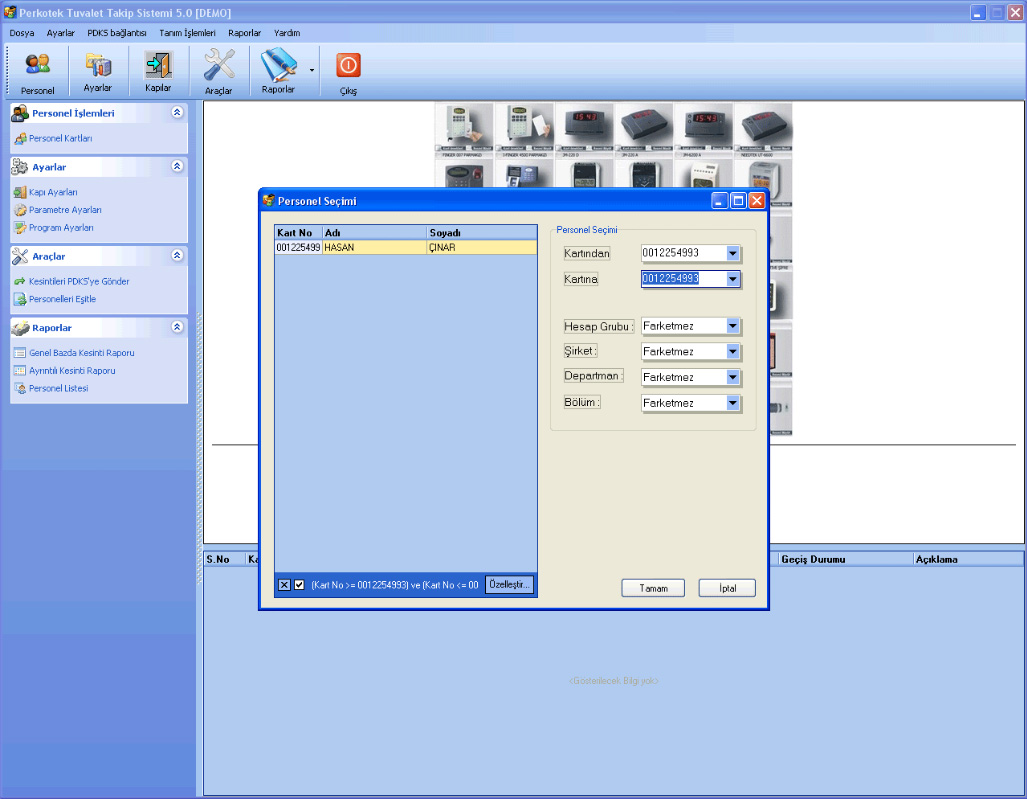Viewport: 1027px width, 799px height.
Task: Select the HASAN ÇINAR row
Action: [x=405, y=247]
